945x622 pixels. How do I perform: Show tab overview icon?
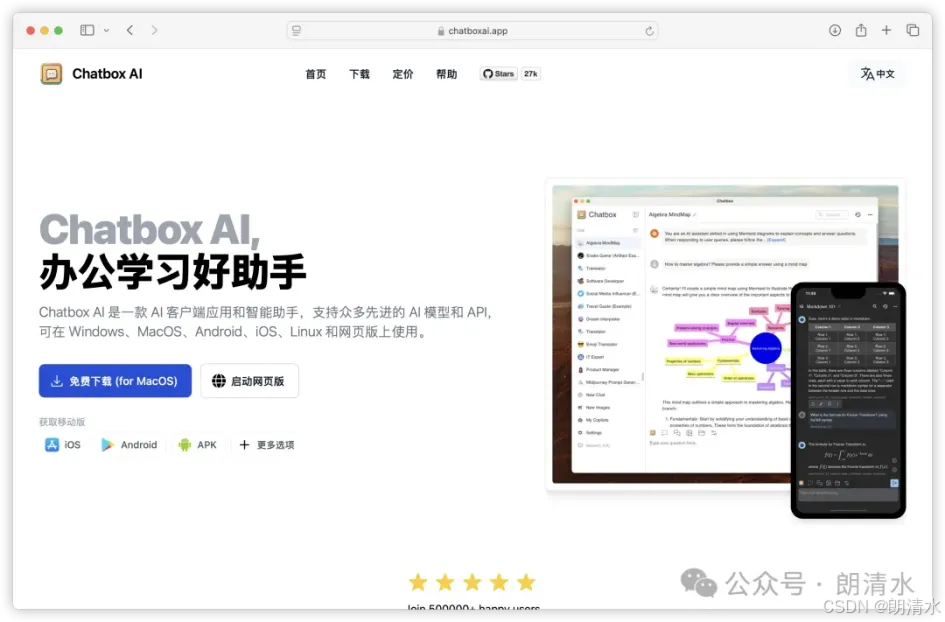[912, 30]
